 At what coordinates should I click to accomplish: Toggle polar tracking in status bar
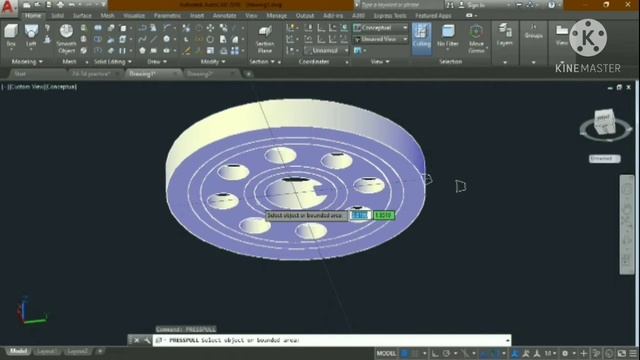pyautogui.click(x=446, y=353)
